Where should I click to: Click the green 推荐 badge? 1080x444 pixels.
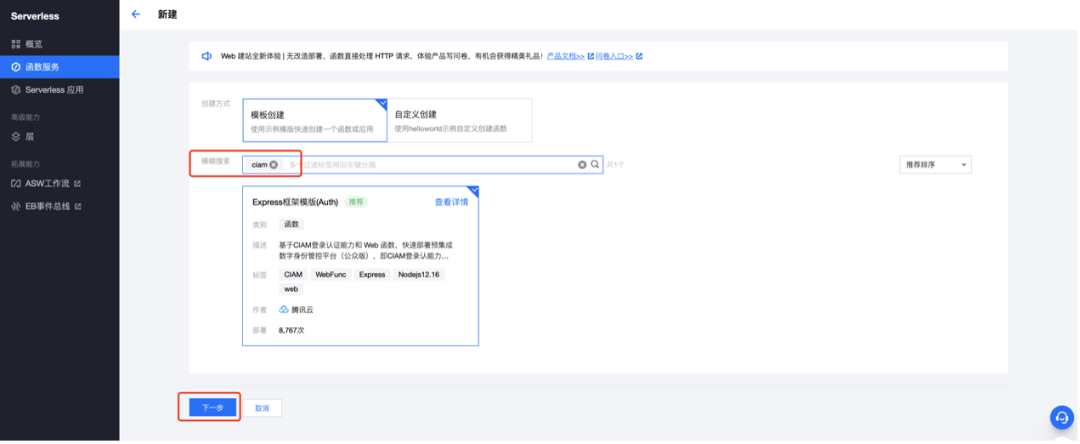pyautogui.click(x=356, y=202)
